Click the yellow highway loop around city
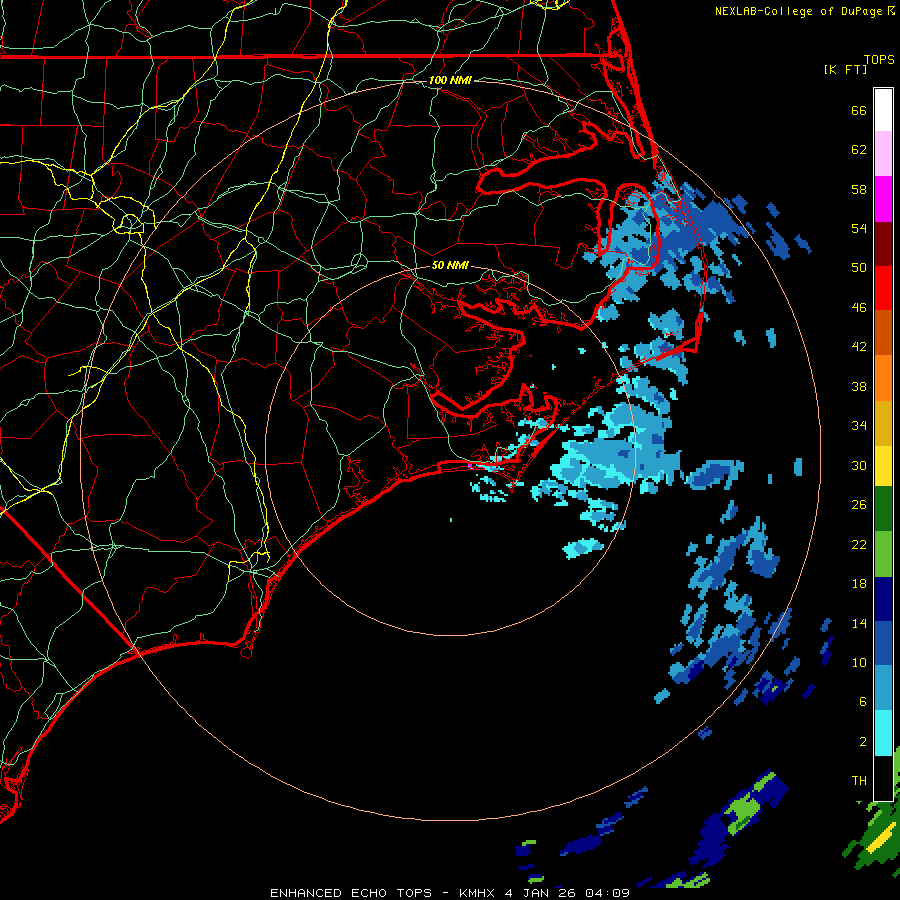 [131, 224]
